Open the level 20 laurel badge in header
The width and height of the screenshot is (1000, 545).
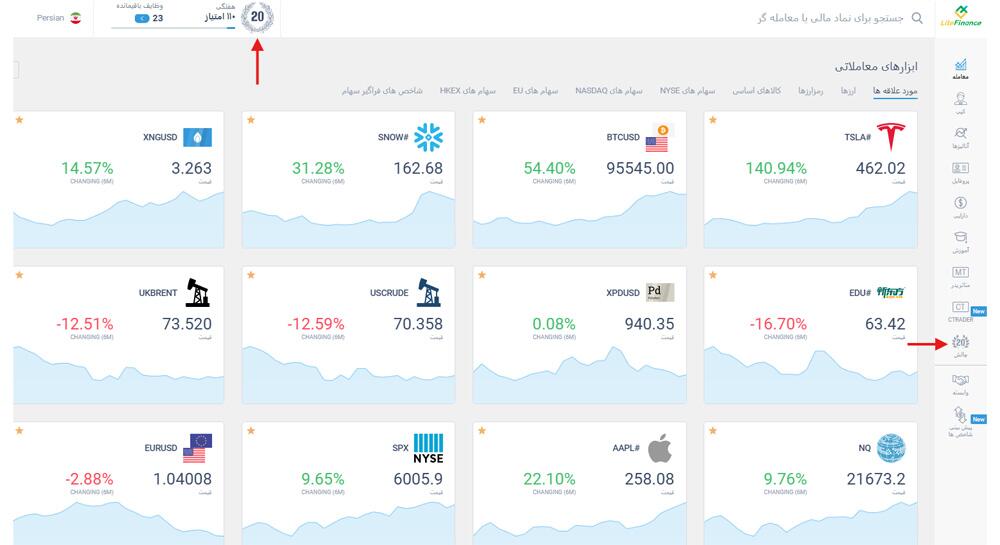[x=258, y=17]
